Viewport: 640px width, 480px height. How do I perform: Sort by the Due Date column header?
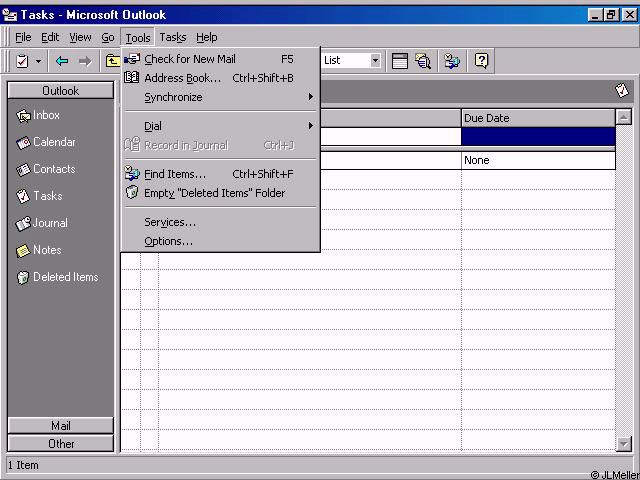point(537,118)
